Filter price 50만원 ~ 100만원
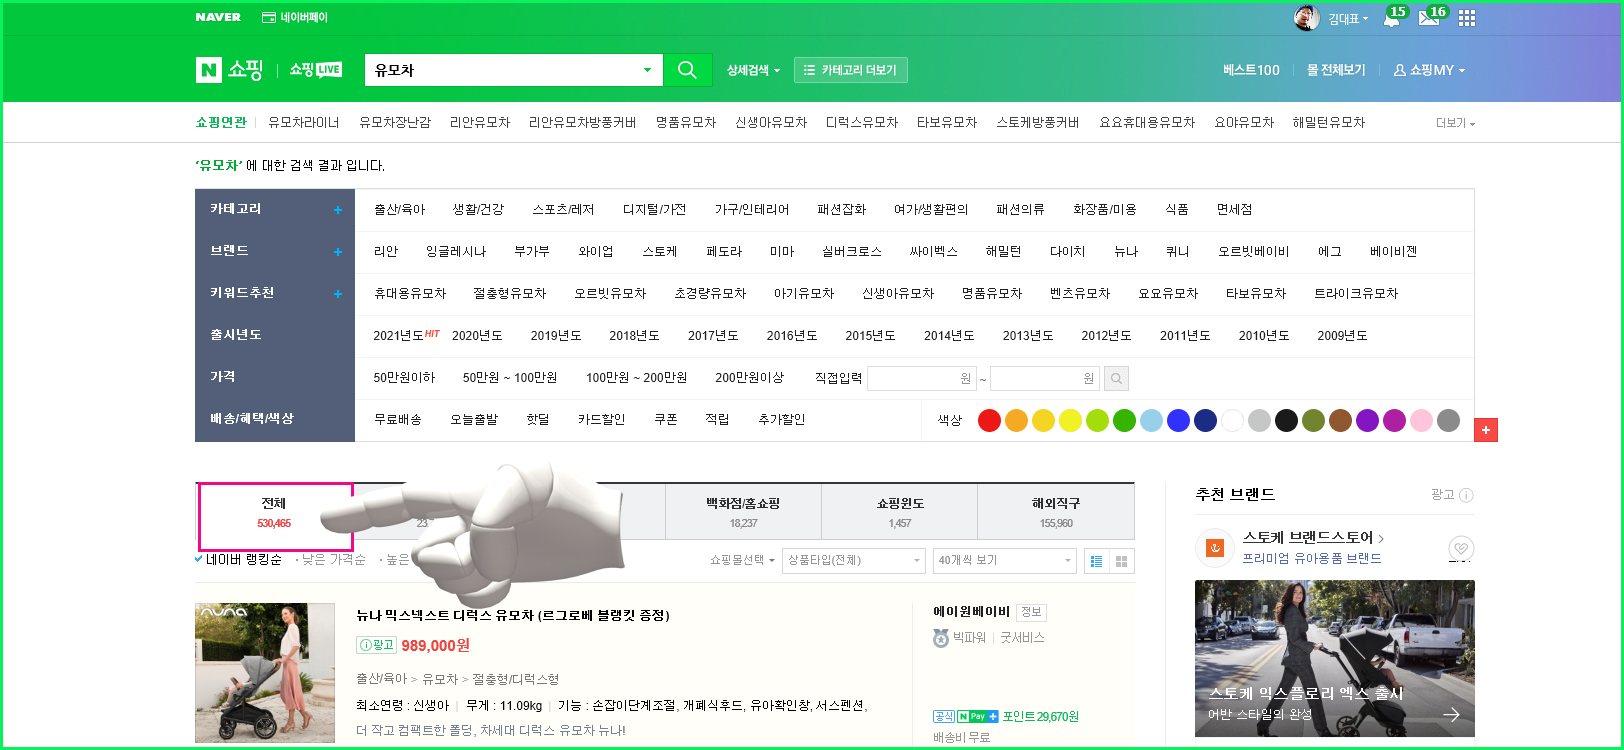This screenshot has height=750, width=1624. tap(510, 378)
